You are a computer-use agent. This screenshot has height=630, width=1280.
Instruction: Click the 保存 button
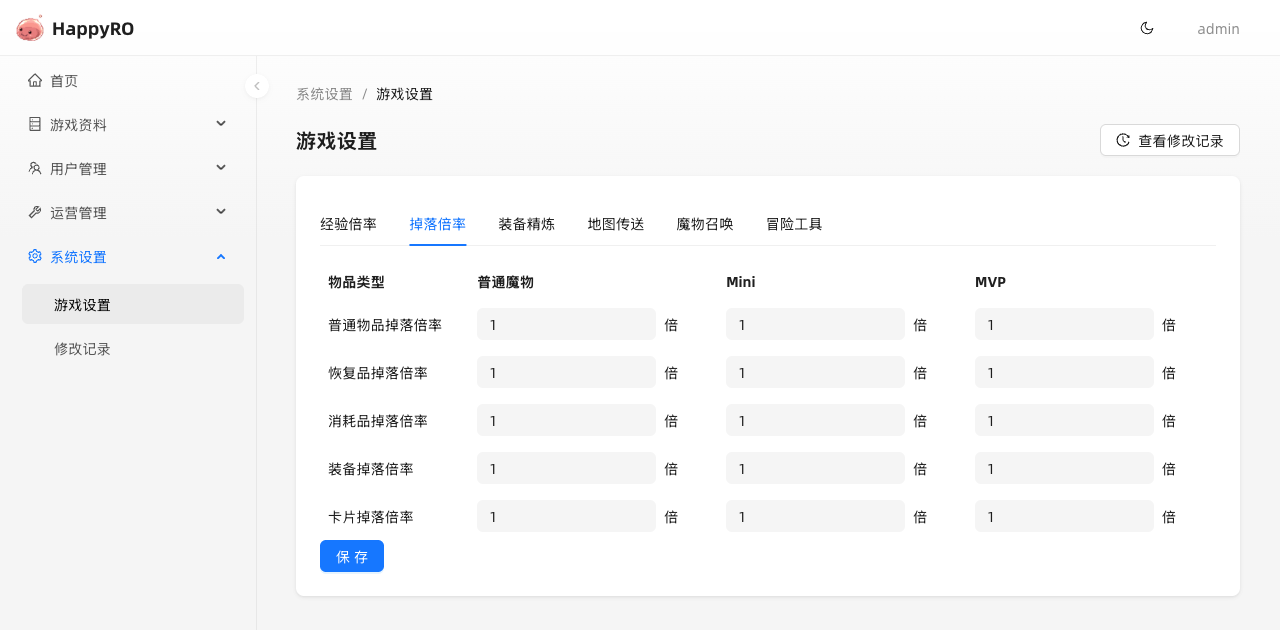[352, 556]
